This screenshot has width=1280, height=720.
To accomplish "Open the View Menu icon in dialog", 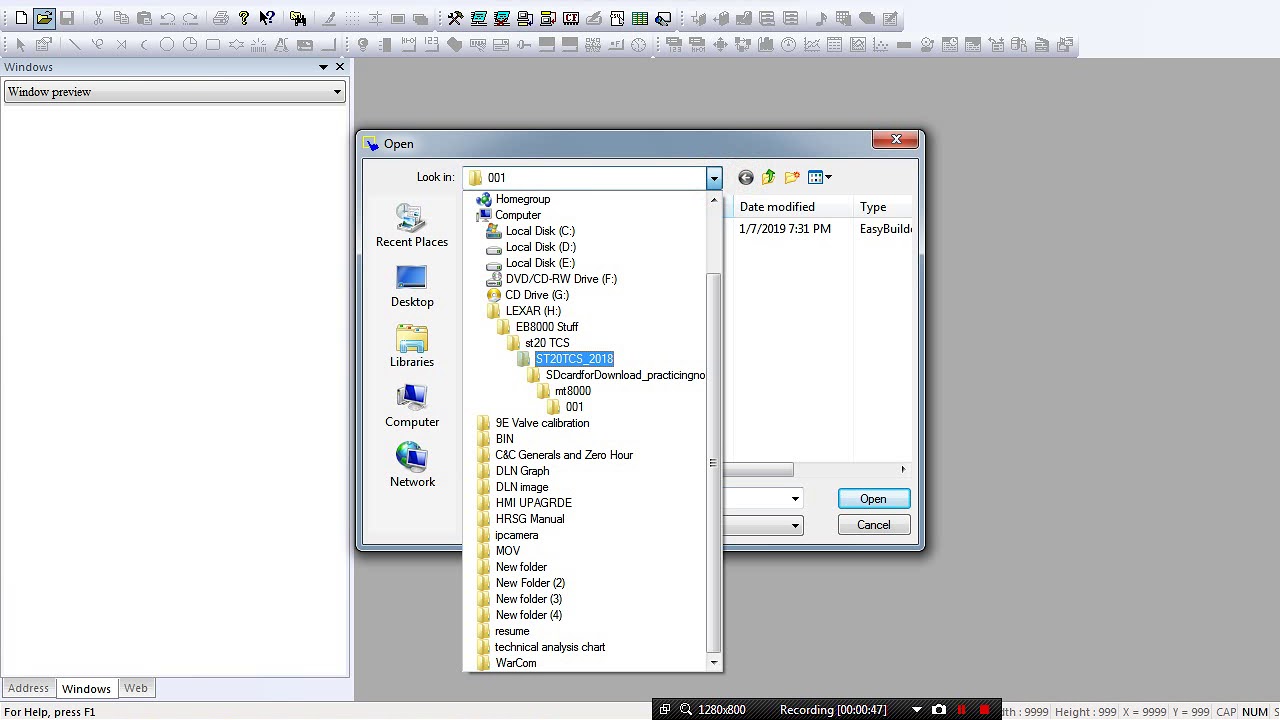I will point(819,177).
